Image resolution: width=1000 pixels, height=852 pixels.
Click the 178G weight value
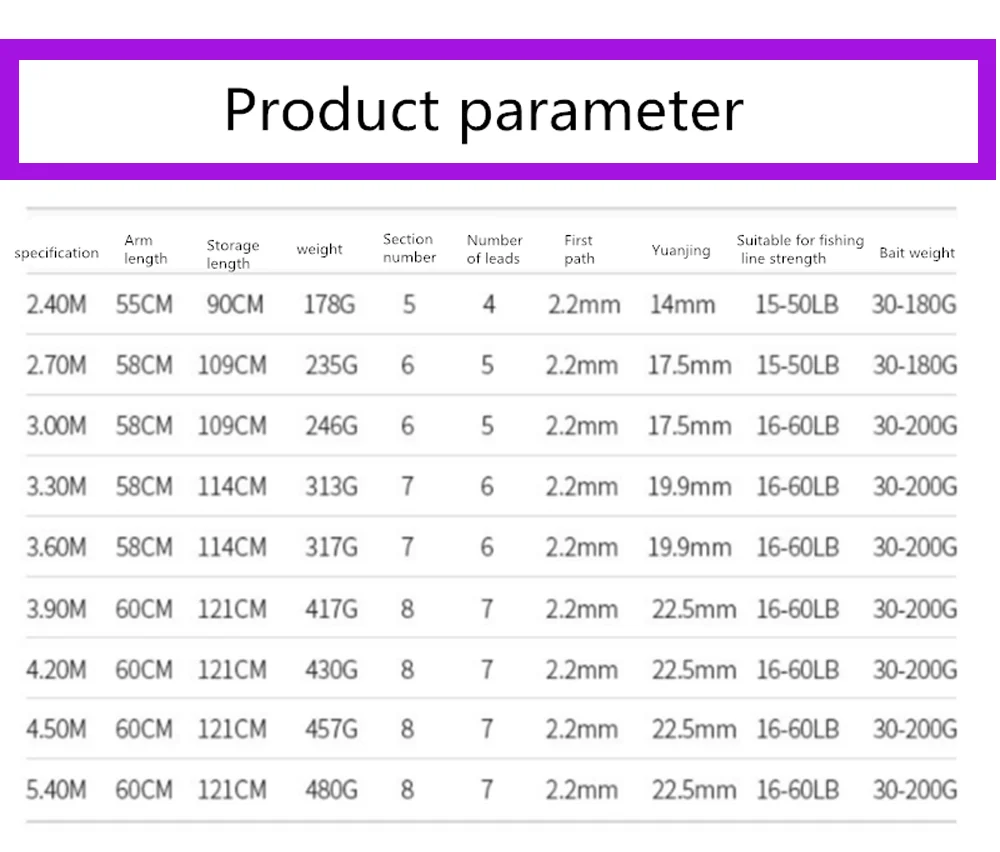coord(330,304)
